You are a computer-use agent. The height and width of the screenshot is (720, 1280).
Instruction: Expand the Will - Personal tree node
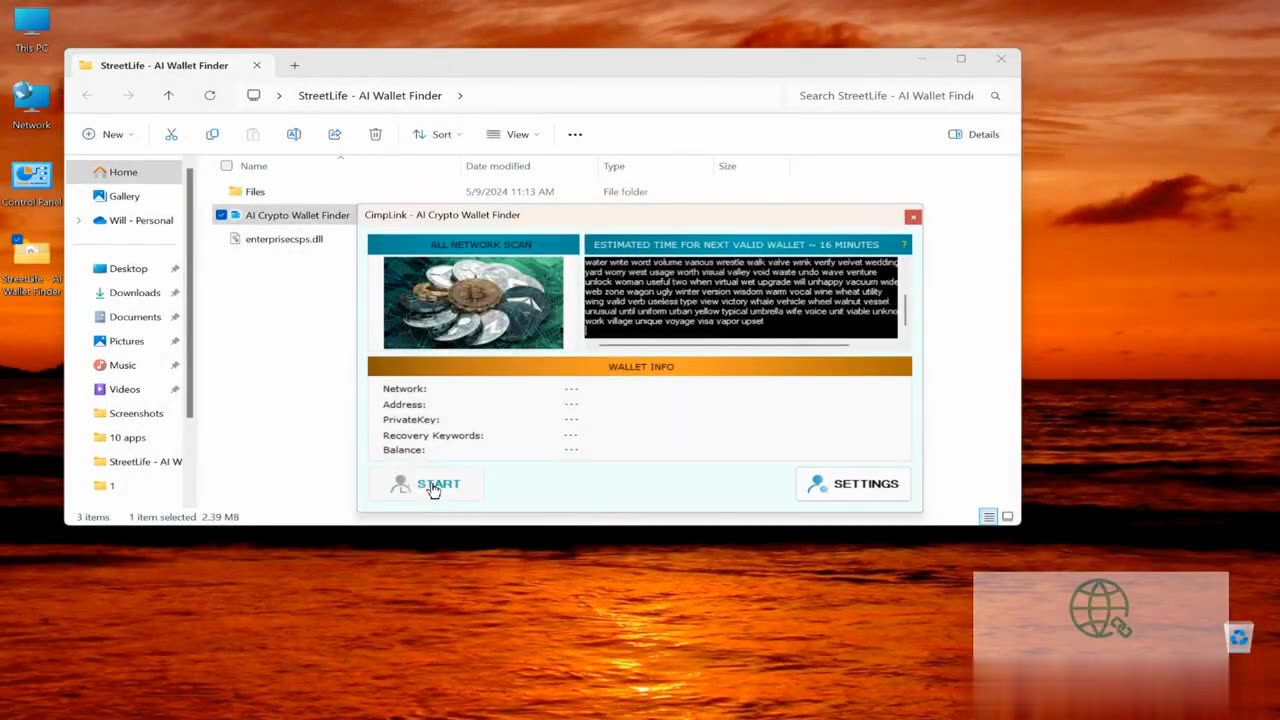pyautogui.click(x=79, y=220)
